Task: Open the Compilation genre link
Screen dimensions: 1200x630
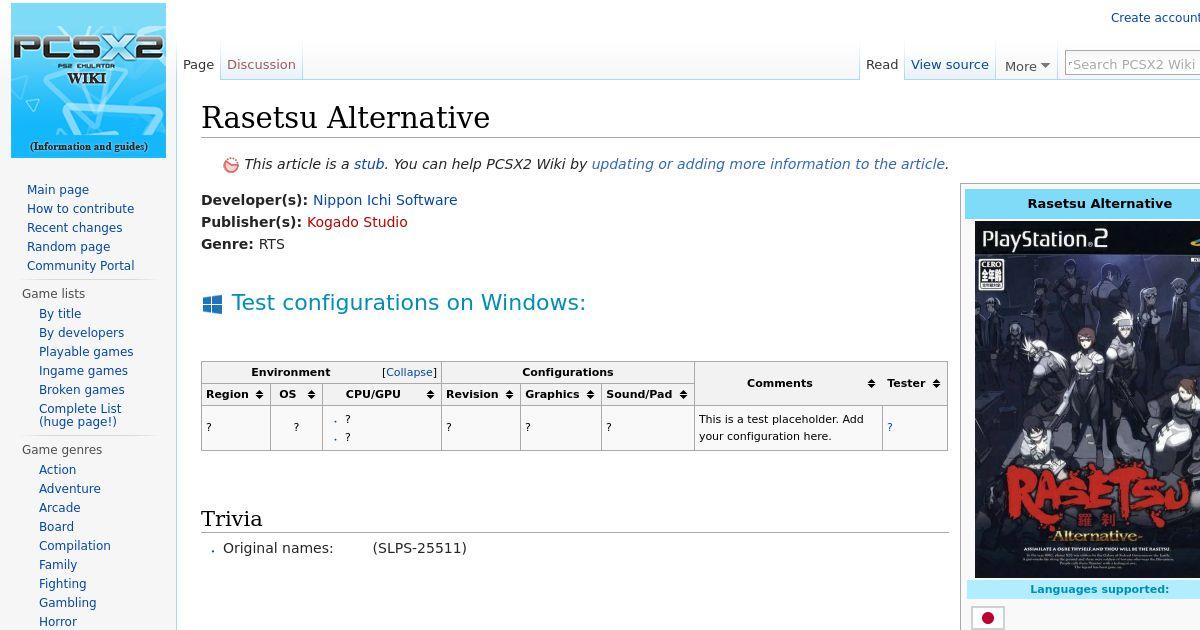Action: click(74, 546)
